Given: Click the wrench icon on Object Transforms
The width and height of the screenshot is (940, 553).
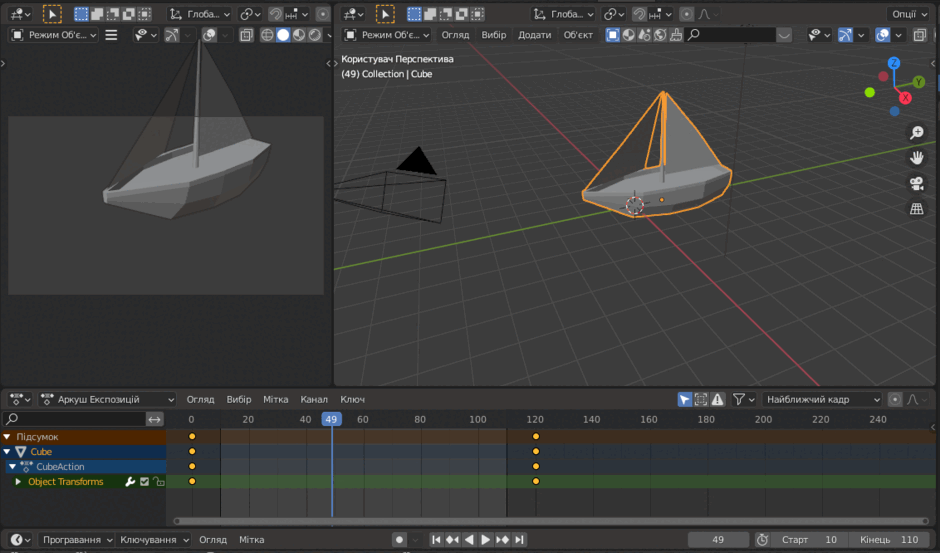Looking at the screenshot, I should pos(129,482).
